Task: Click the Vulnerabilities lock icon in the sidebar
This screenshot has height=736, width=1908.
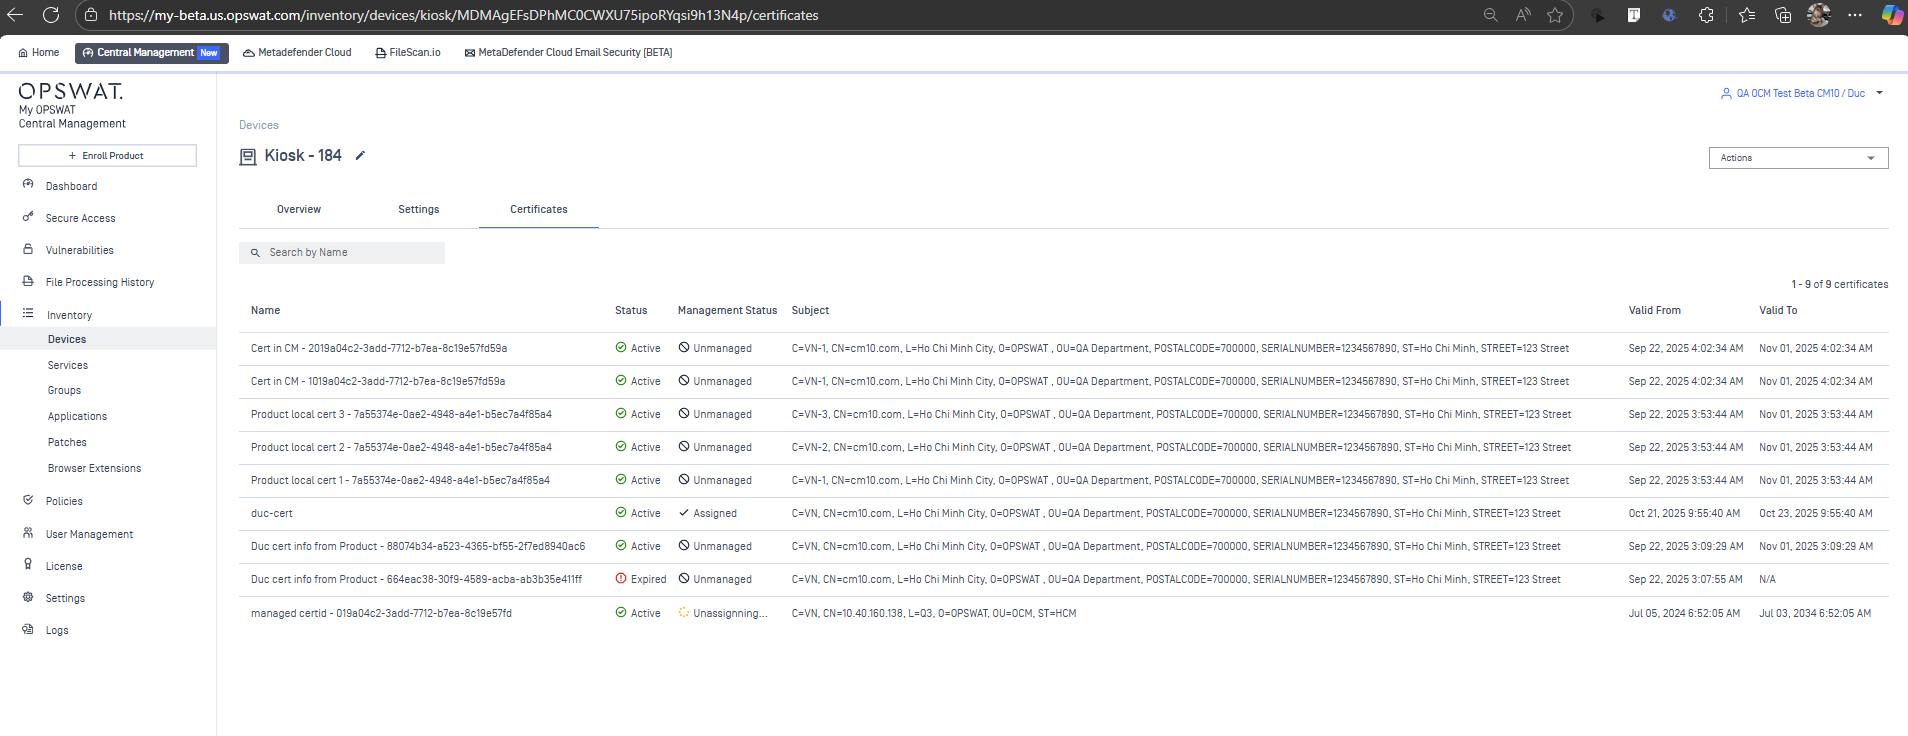Action: pos(28,249)
